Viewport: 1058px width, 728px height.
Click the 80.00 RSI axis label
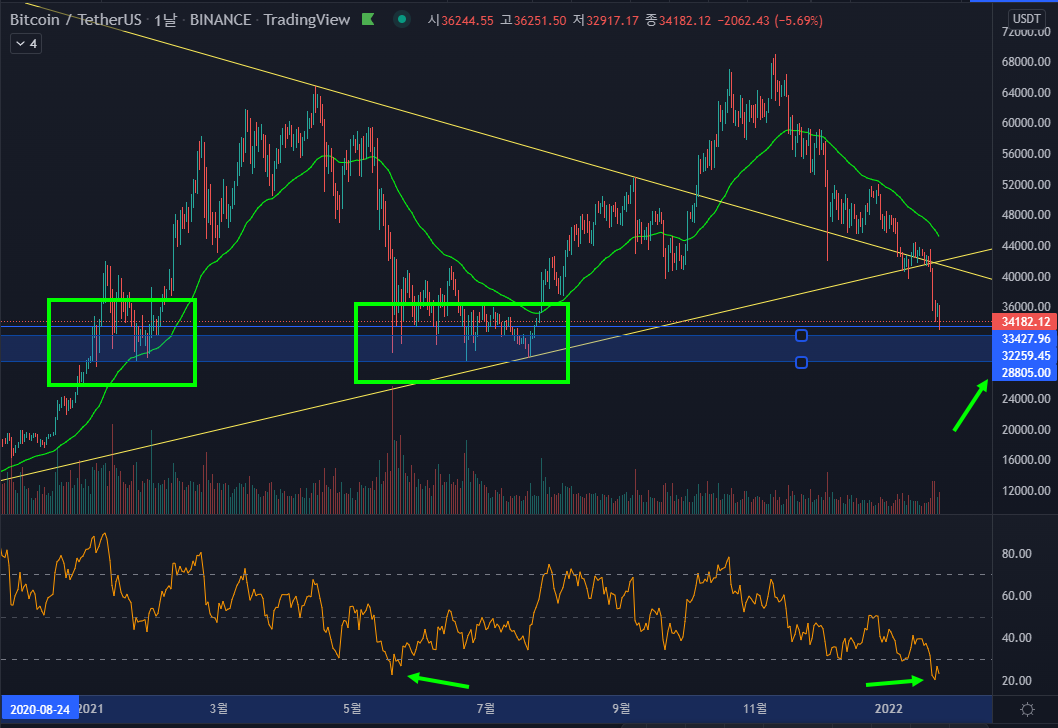tap(1016, 553)
